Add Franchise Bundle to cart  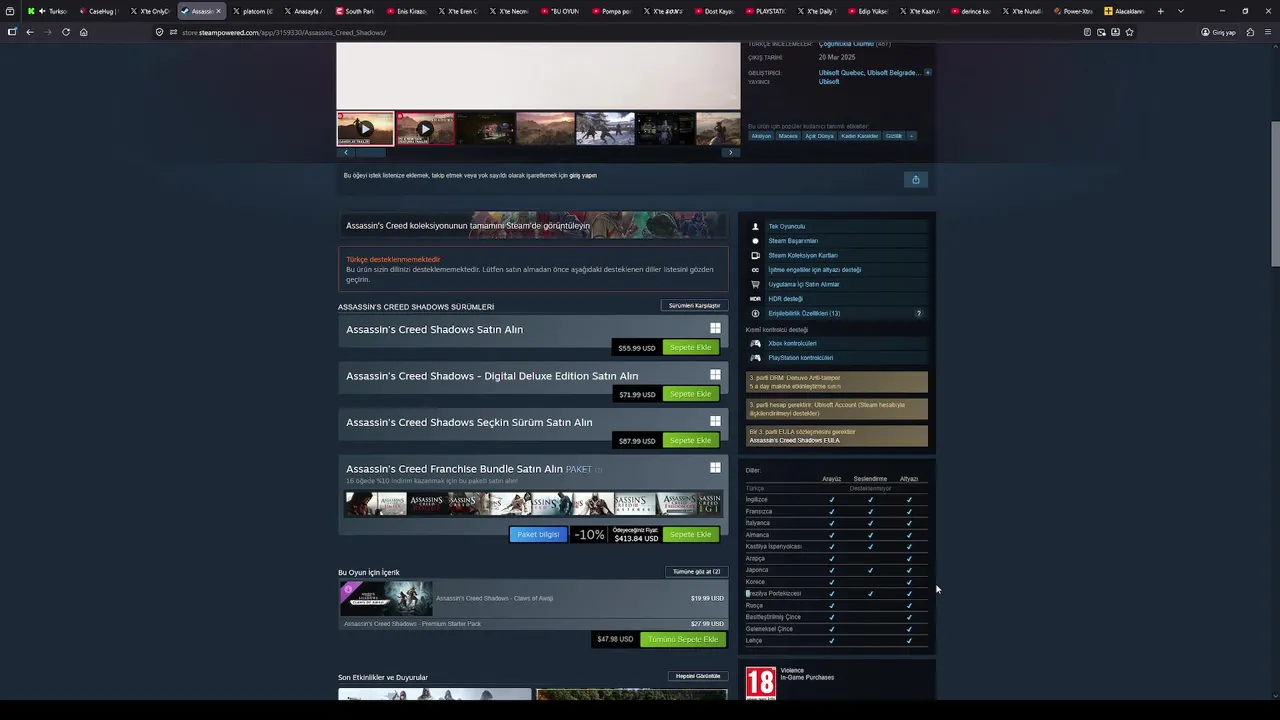690,535
